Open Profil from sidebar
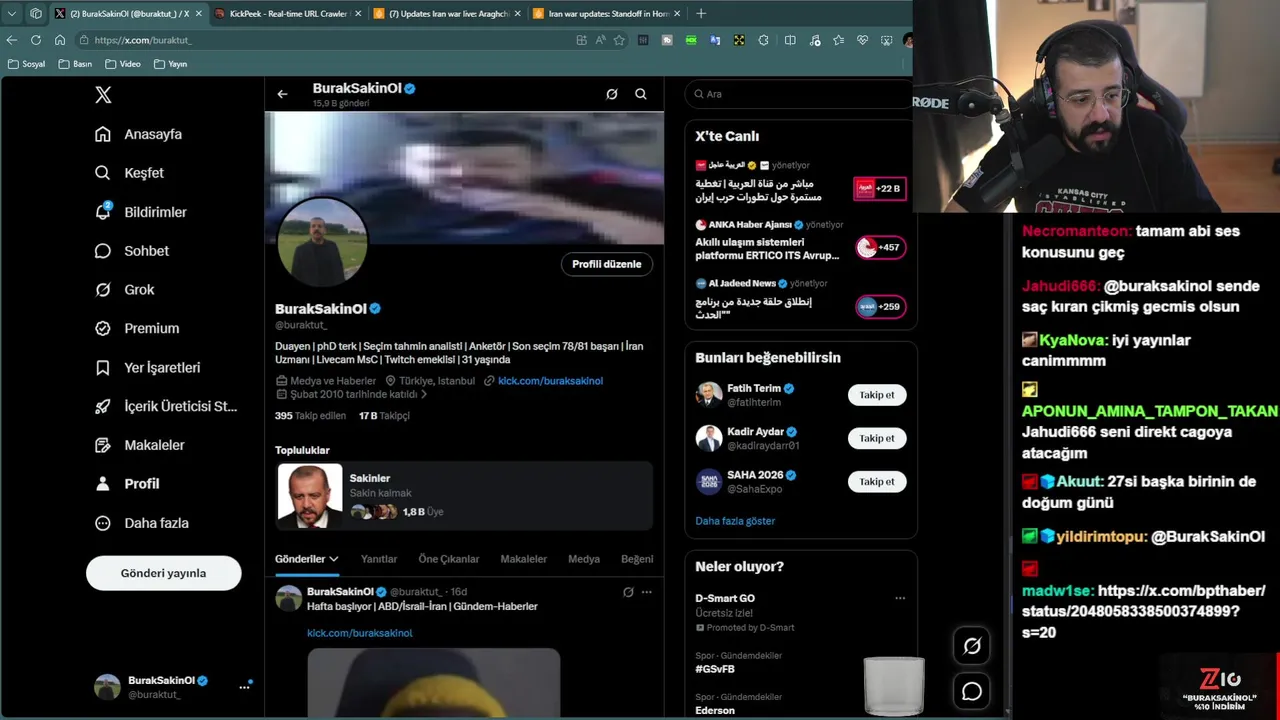Image resolution: width=1280 pixels, height=720 pixels. pyautogui.click(x=127, y=484)
